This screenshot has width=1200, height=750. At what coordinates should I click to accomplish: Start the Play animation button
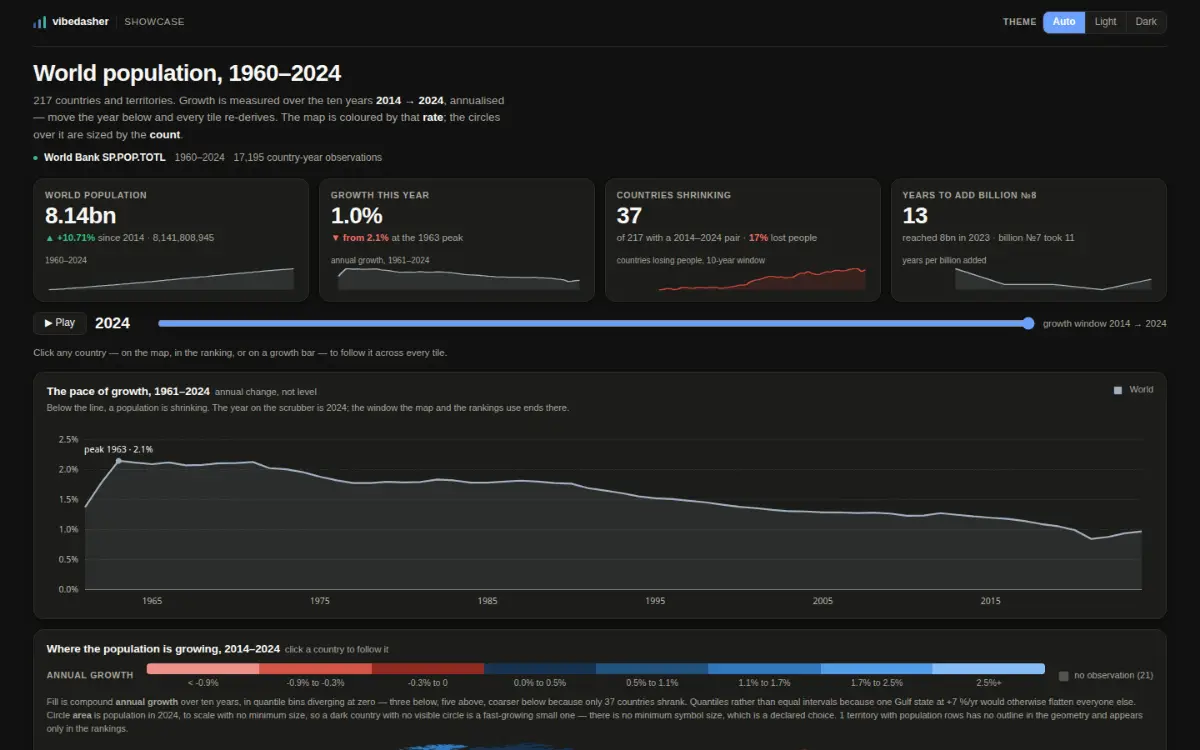point(59,323)
